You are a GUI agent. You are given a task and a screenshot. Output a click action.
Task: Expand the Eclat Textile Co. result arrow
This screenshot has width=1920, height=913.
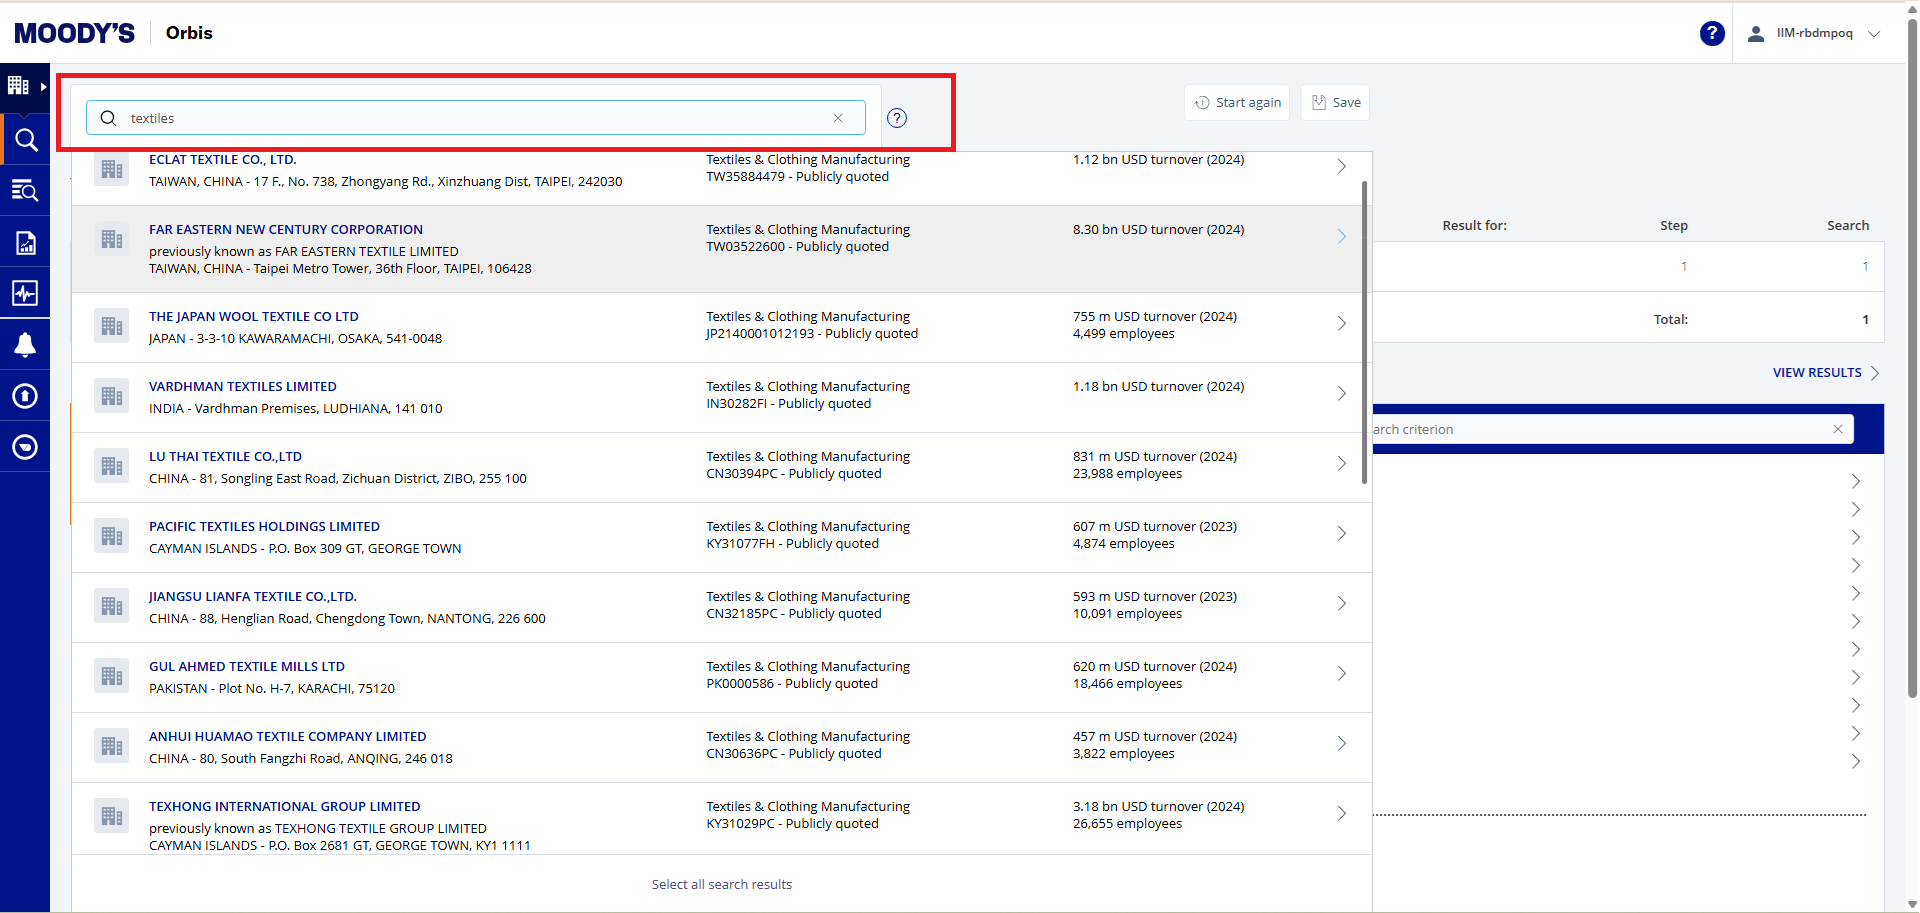[x=1342, y=167]
